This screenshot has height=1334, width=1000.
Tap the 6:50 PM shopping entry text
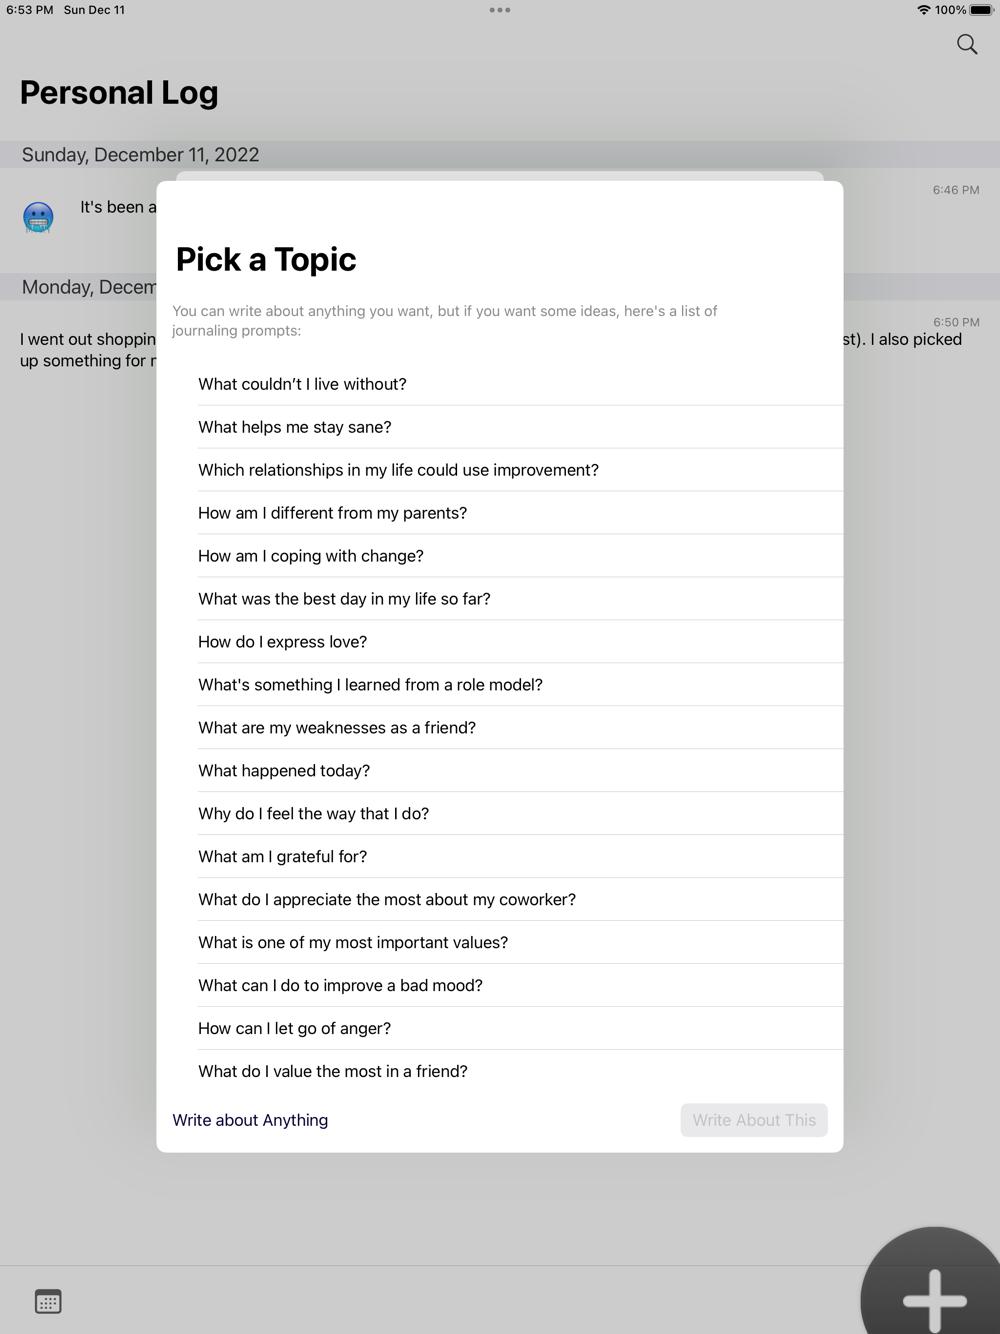click(87, 350)
